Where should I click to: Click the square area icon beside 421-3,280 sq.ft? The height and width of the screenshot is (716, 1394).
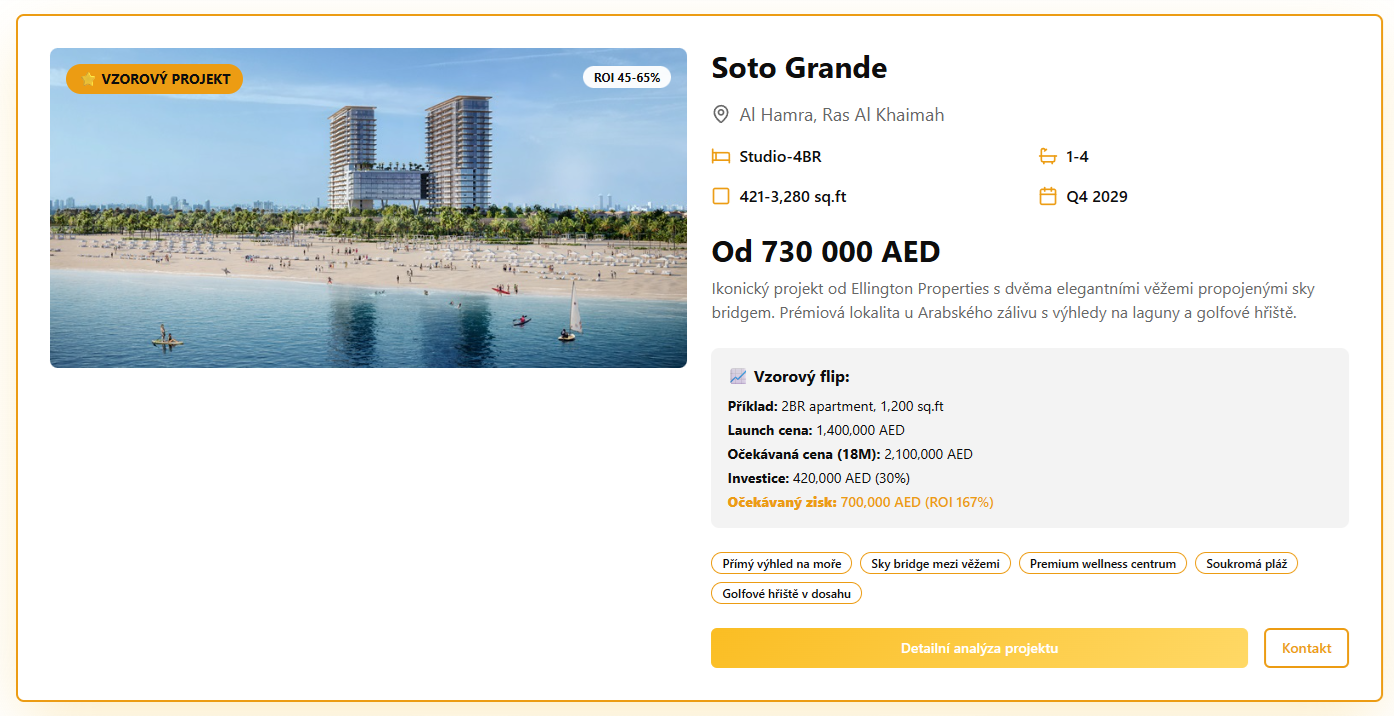720,196
